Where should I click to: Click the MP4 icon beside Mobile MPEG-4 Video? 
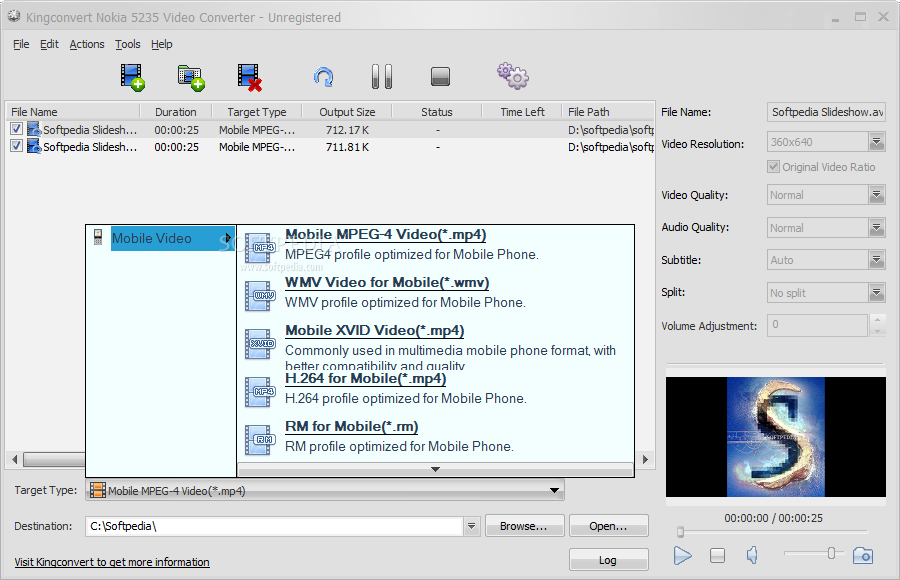260,248
